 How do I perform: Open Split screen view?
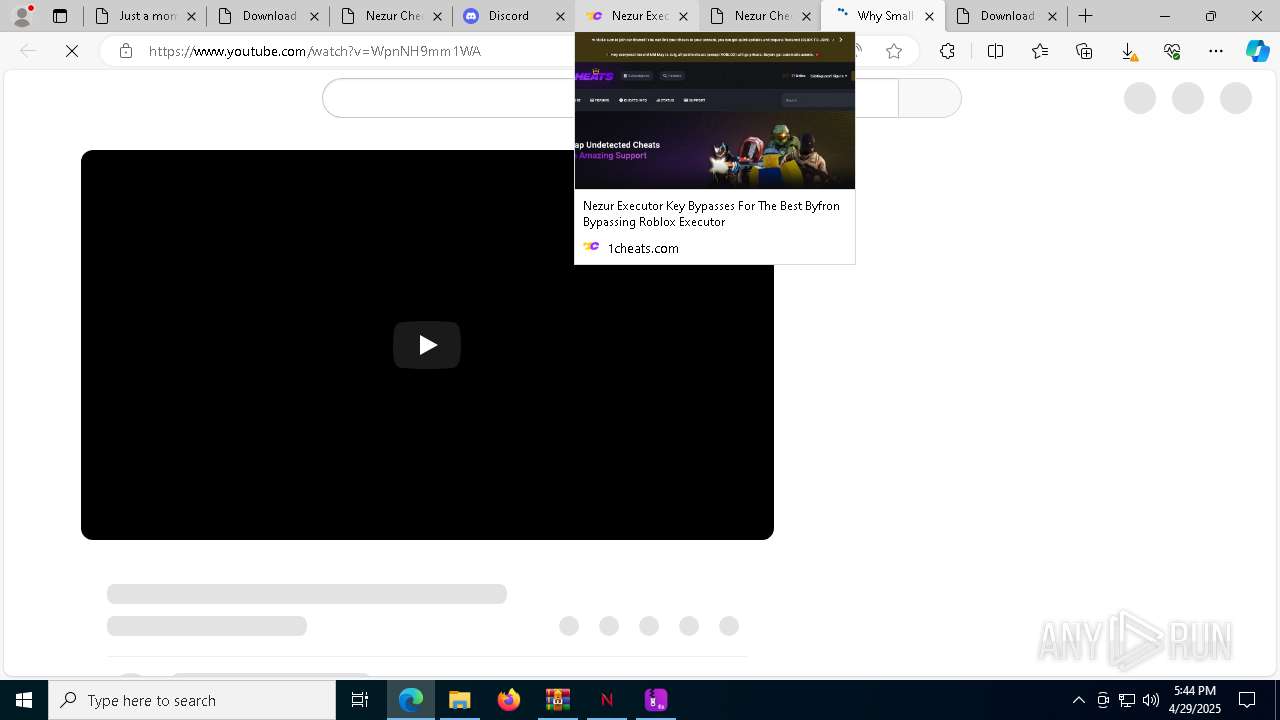click(x=995, y=51)
